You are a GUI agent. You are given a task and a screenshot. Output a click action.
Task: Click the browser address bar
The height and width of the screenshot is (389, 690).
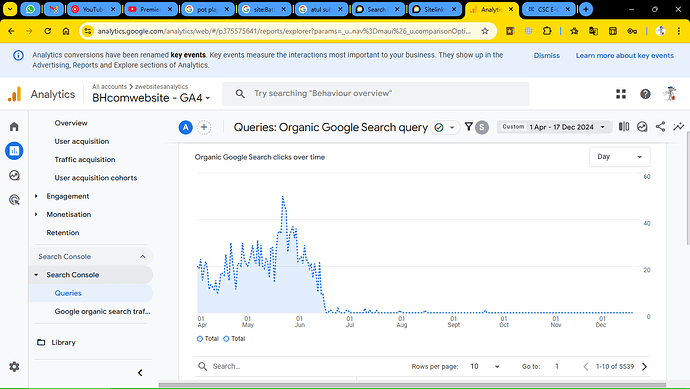284,31
